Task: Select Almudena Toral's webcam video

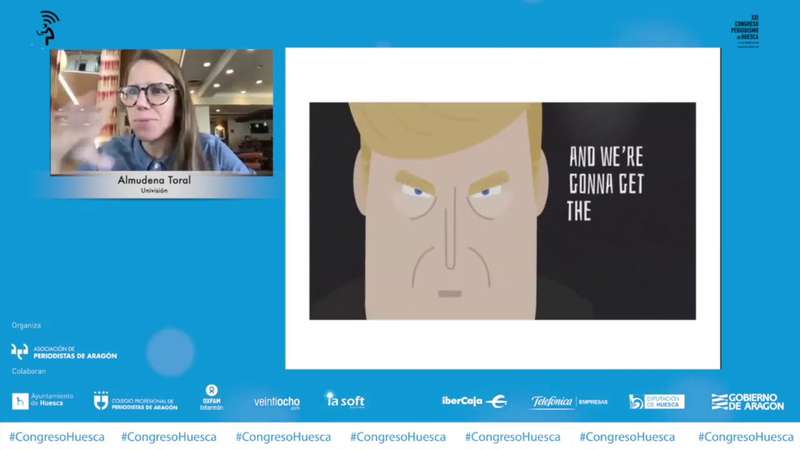Action: [x=162, y=112]
